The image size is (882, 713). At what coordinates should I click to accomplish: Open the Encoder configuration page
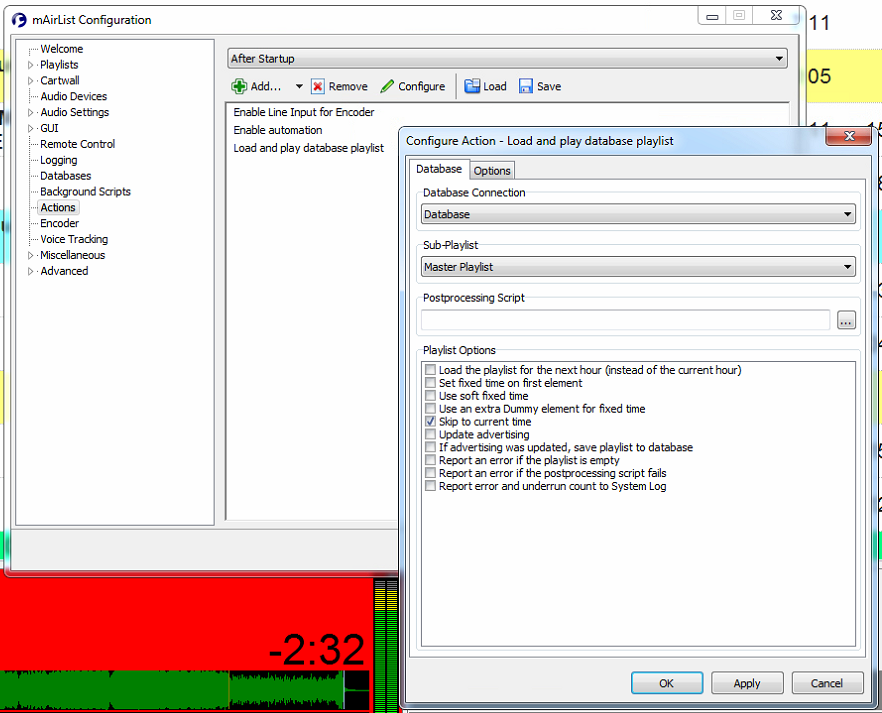59,223
